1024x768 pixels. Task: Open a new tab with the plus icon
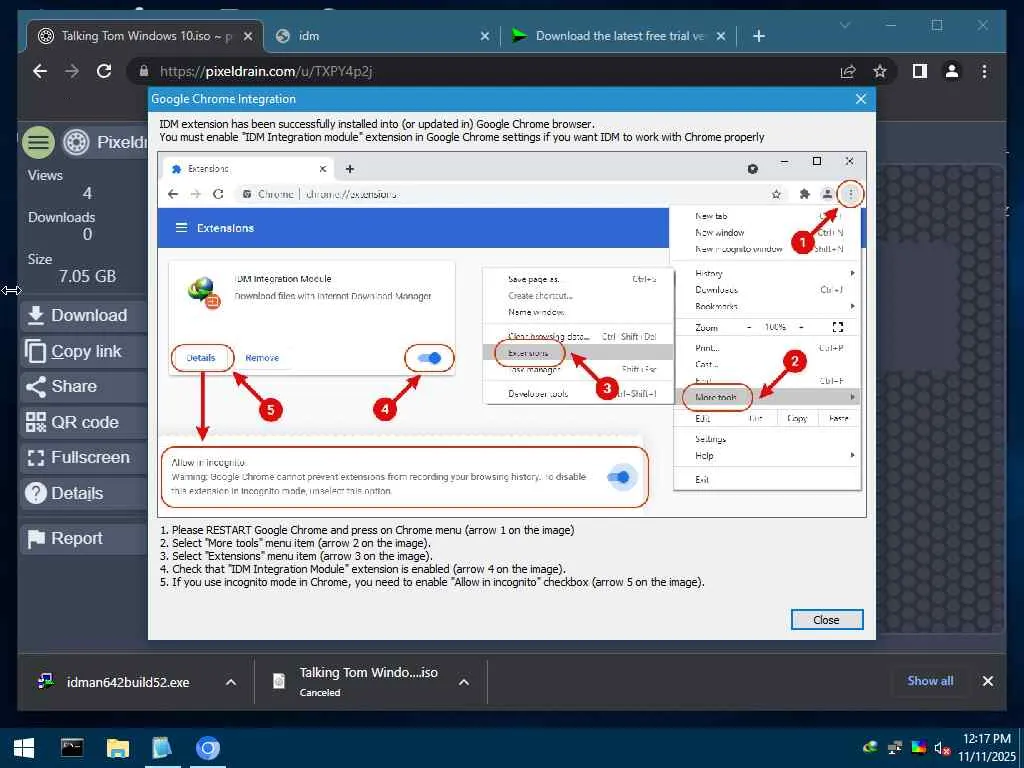click(x=758, y=36)
